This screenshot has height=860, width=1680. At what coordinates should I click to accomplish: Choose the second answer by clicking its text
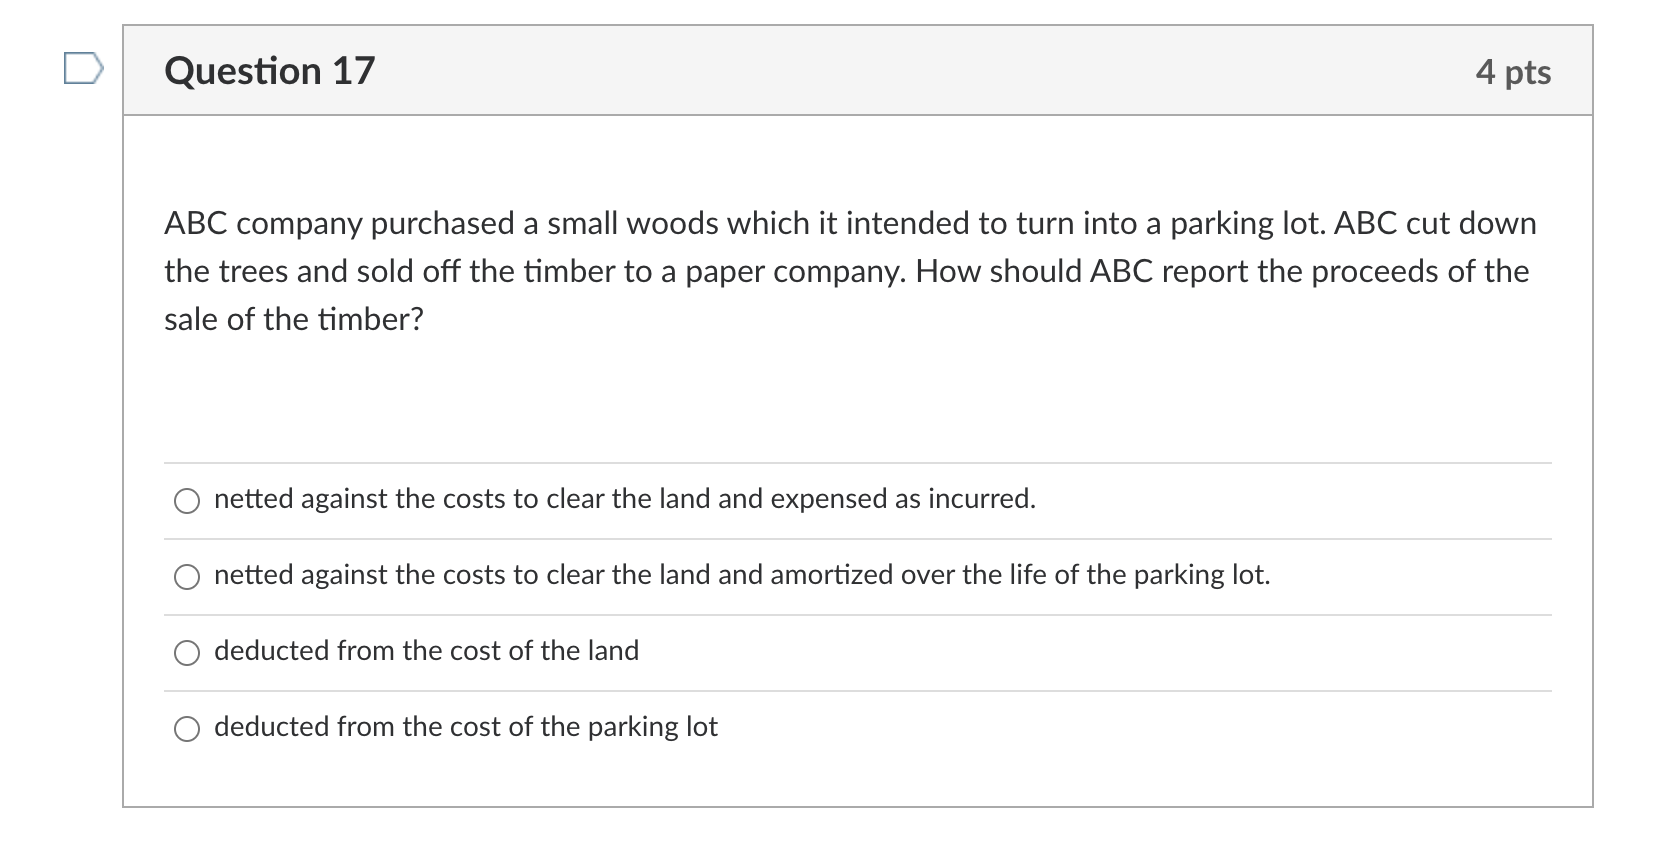pyautogui.click(x=742, y=575)
